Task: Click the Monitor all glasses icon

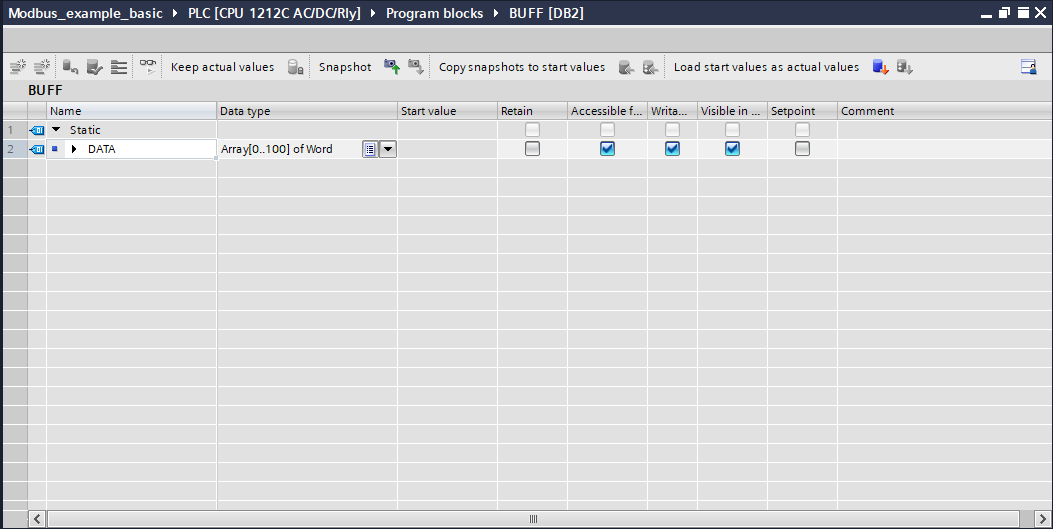Action: point(148,67)
